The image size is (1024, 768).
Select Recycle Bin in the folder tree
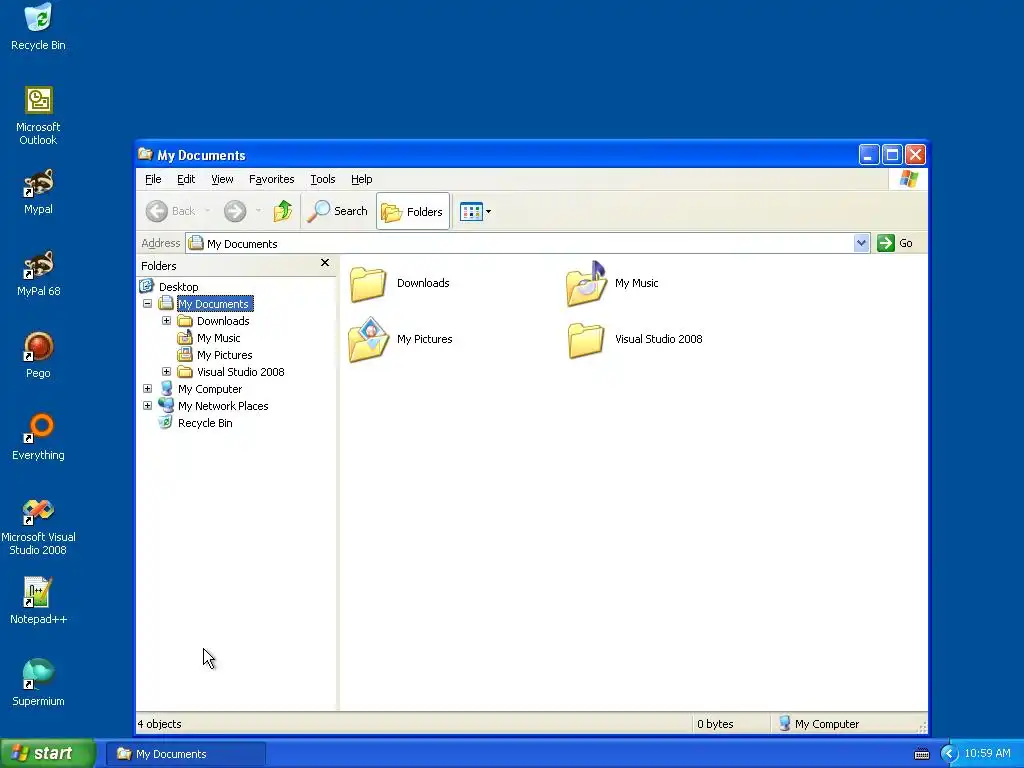pyautogui.click(x=205, y=423)
